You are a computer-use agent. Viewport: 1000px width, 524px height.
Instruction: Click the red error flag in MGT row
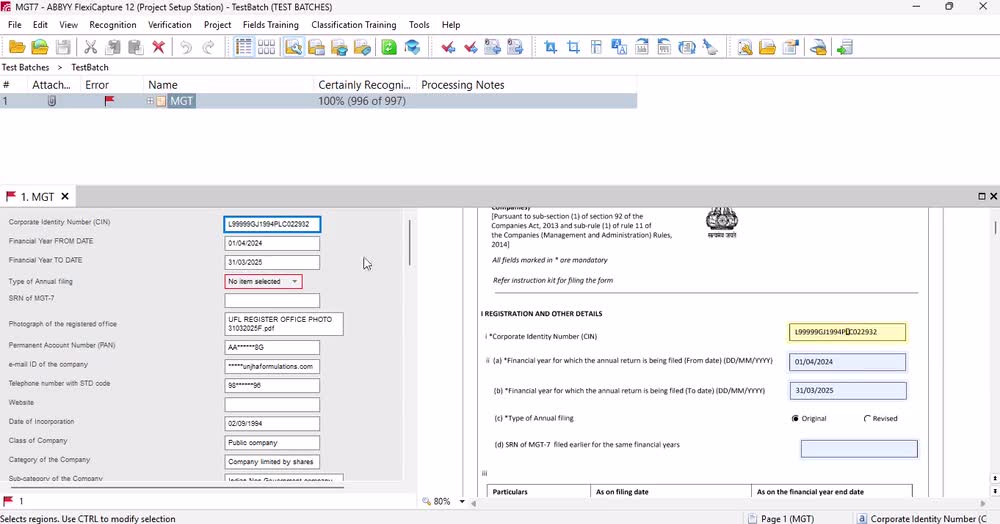[x=109, y=101]
